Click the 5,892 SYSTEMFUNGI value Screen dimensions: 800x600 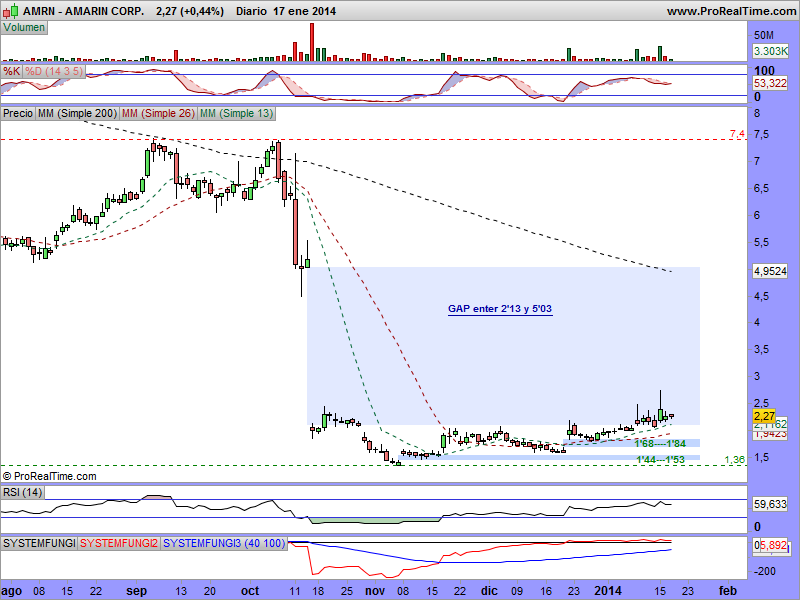coord(773,545)
